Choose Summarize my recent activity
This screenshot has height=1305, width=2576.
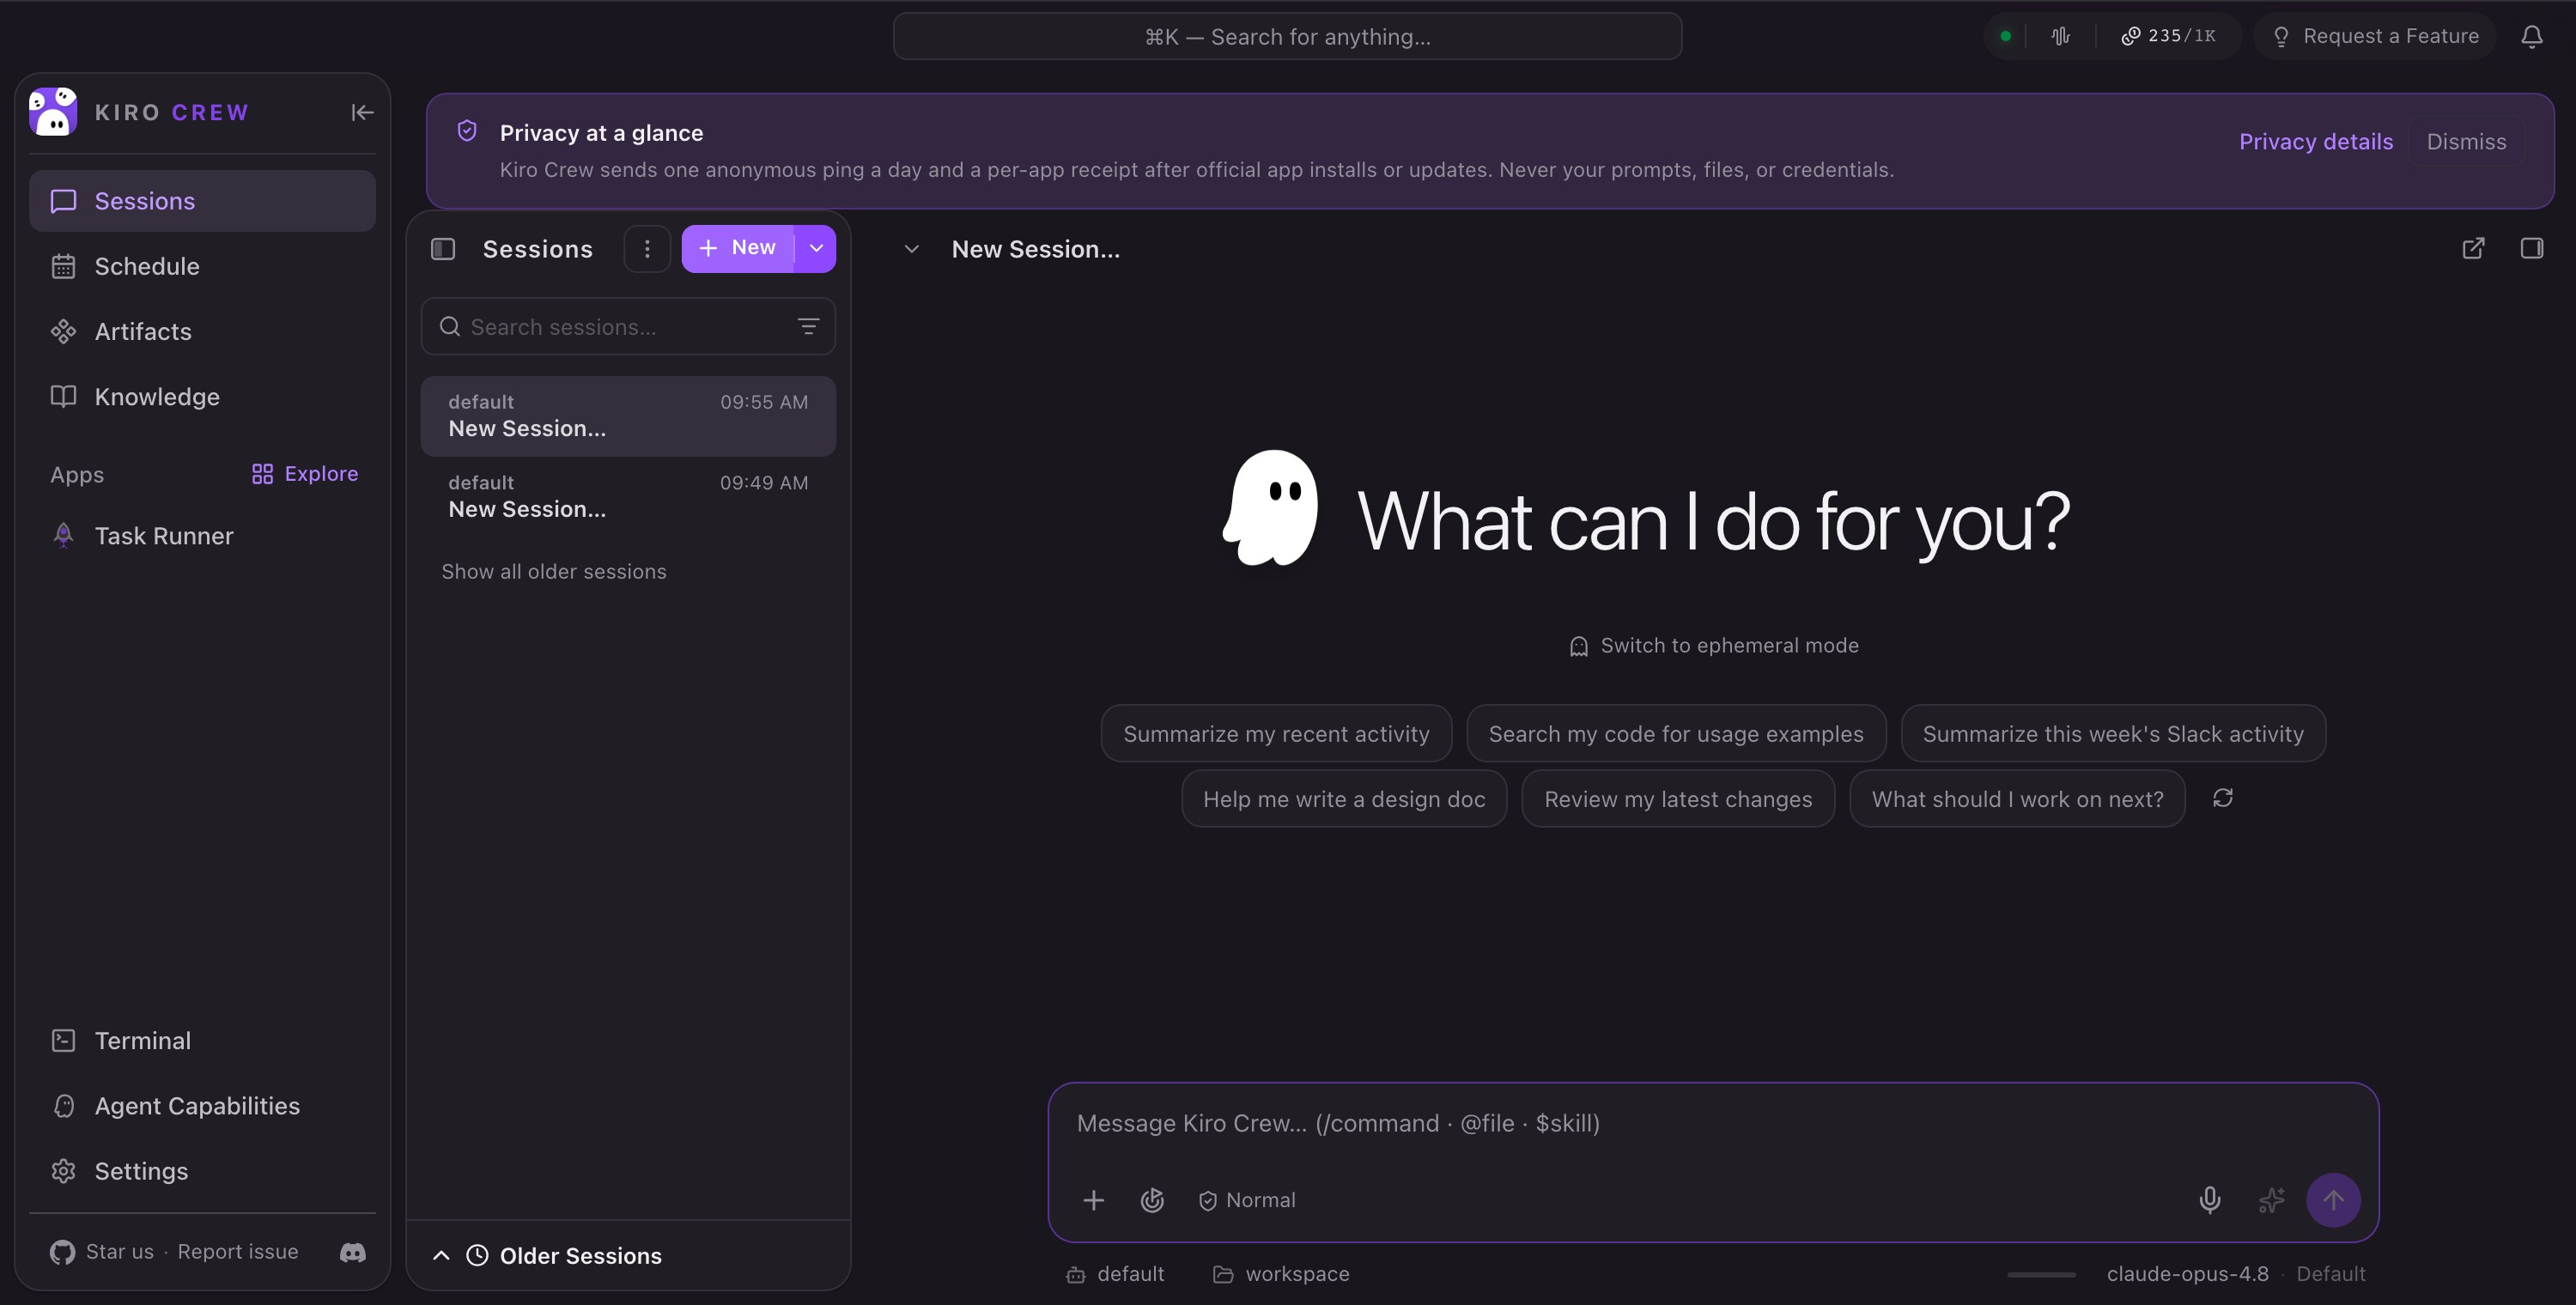click(x=1276, y=733)
